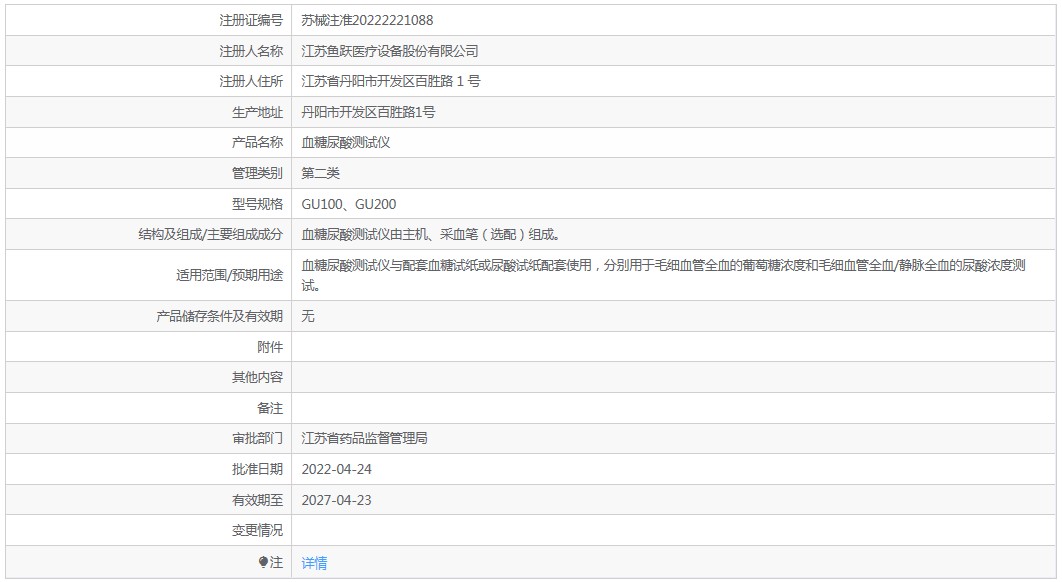The width and height of the screenshot is (1062, 582).
Task: Click the 注册人名称 label
Action: [251, 51]
